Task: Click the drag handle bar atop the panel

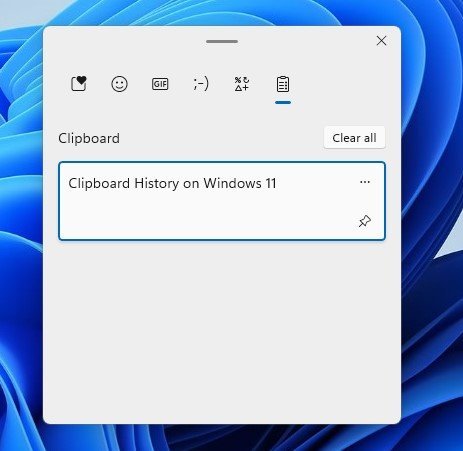Action: (x=222, y=41)
